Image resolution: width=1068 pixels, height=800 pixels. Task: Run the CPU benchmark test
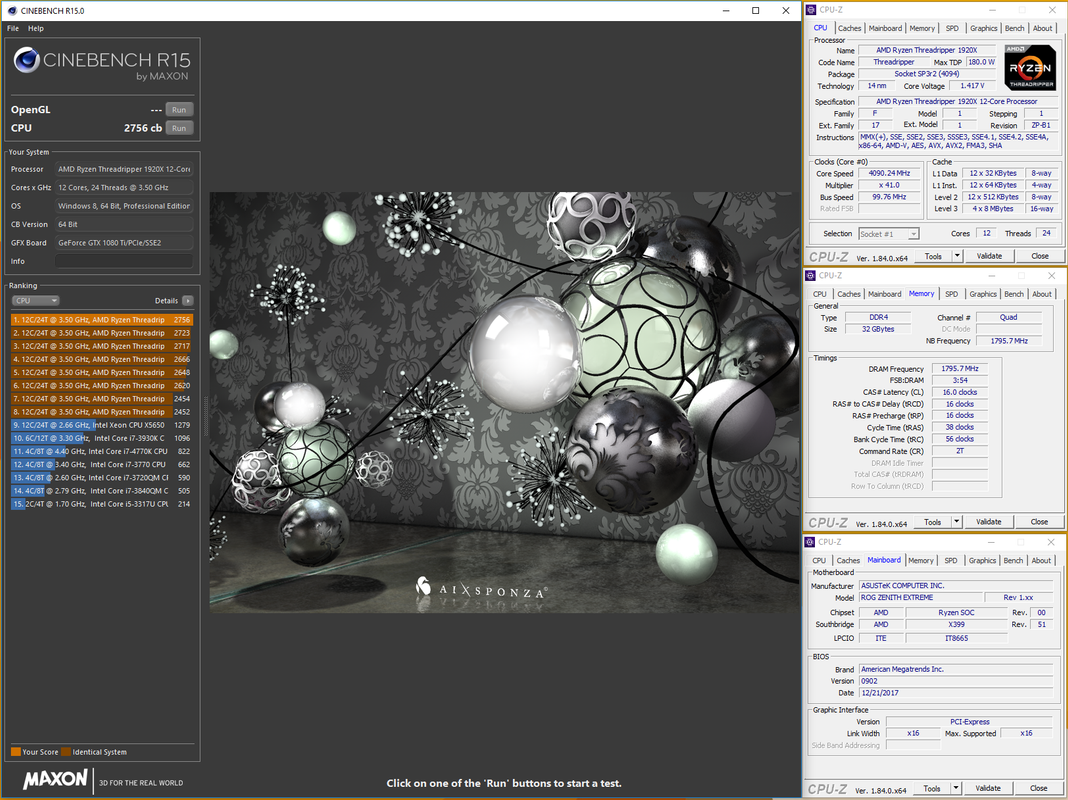[179, 128]
